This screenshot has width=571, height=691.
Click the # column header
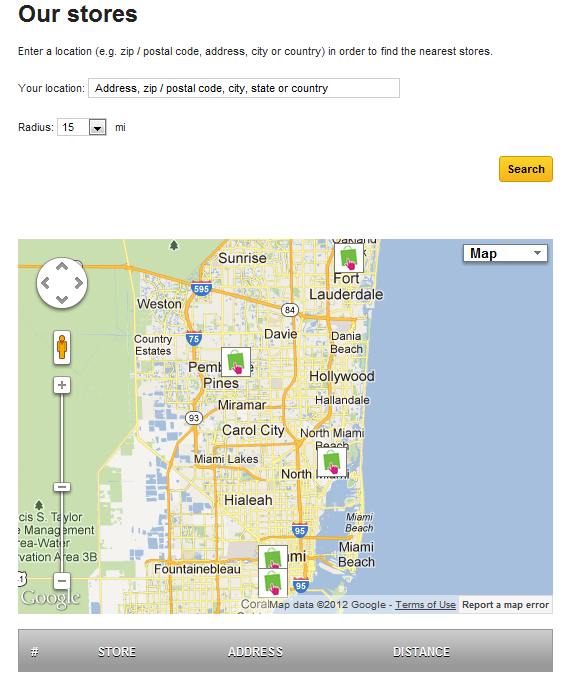(x=34, y=652)
